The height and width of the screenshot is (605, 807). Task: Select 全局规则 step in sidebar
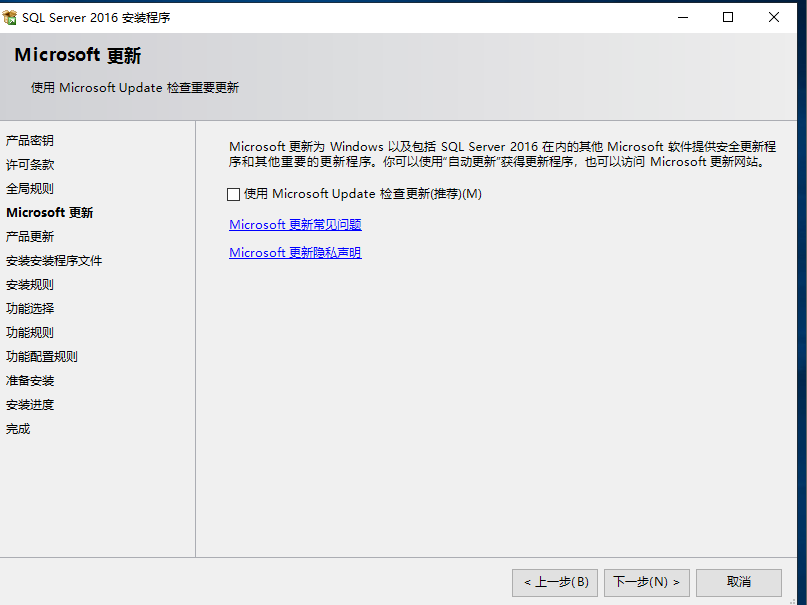click(x=30, y=189)
